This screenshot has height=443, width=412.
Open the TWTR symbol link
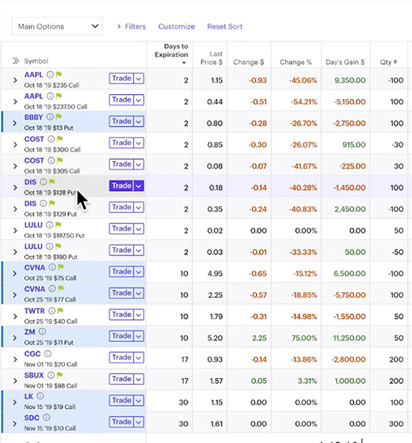(34, 311)
